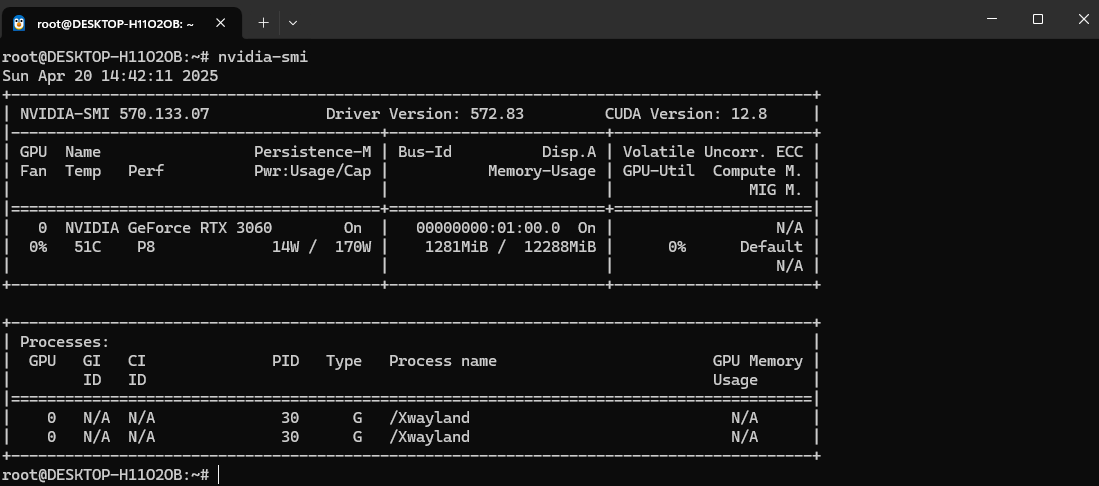The image size is (1099, 486).
Task: Click the Default compute mode value
Action: coord(772,247)
